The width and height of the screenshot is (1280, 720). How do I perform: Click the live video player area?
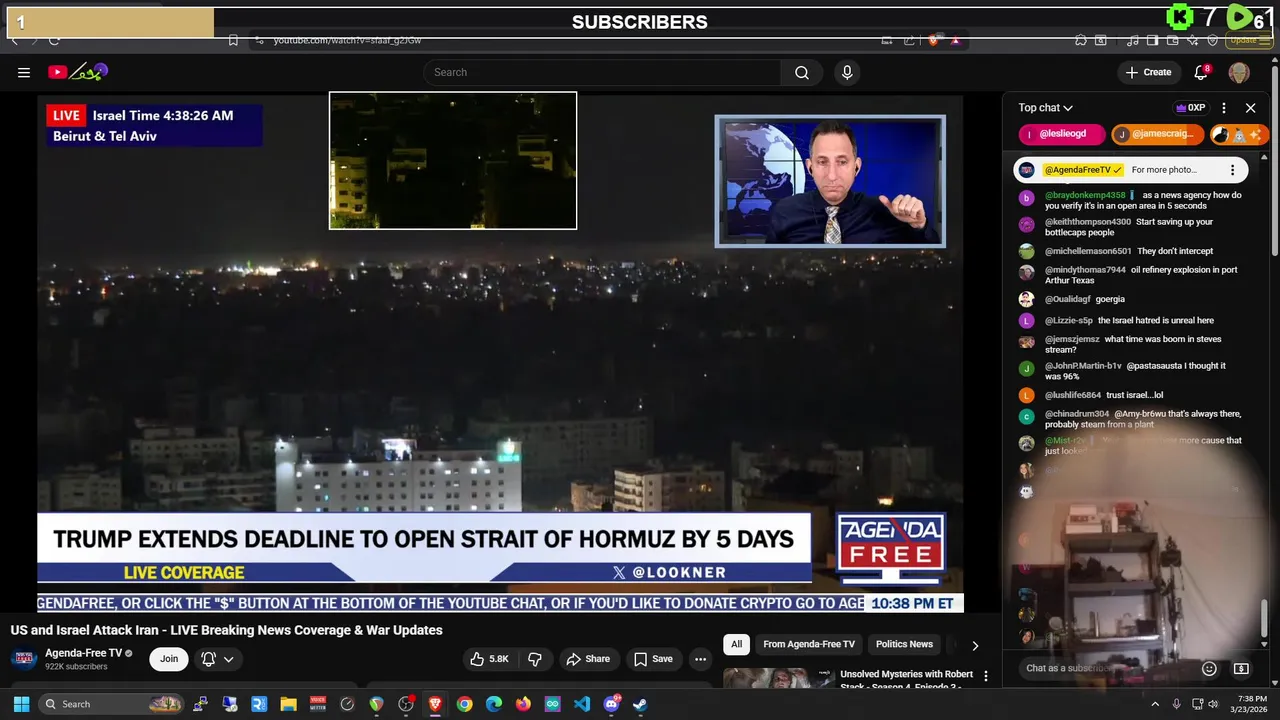(x=500, y=353)
